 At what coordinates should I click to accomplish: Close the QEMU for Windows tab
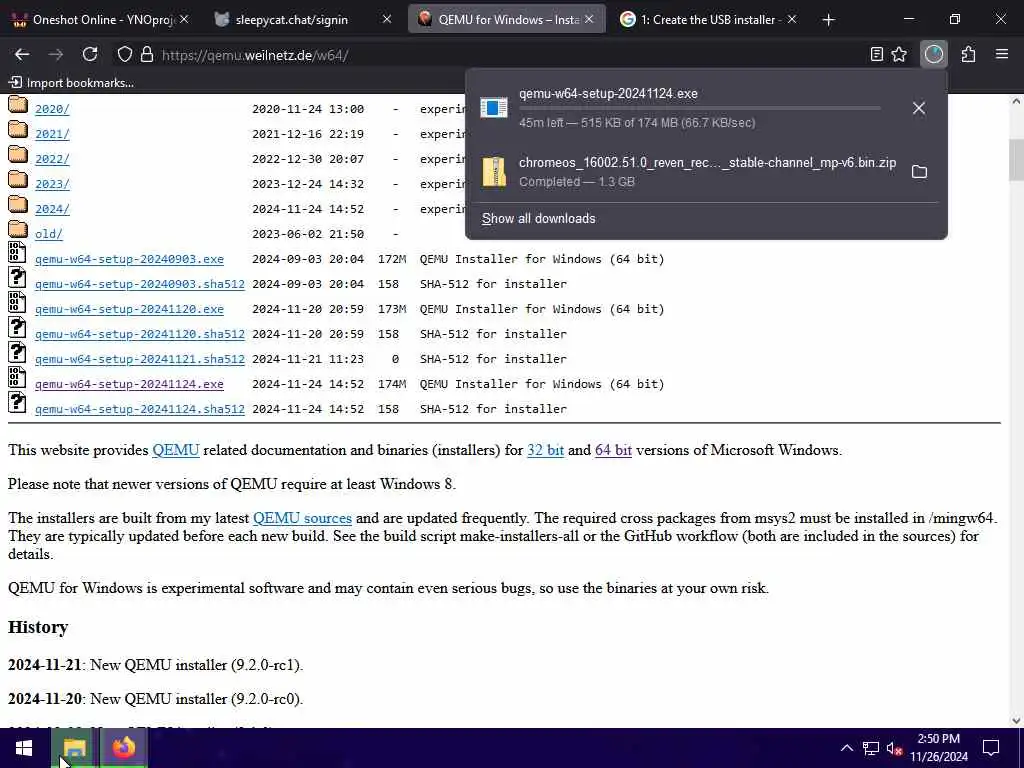[x=589, y=20]
